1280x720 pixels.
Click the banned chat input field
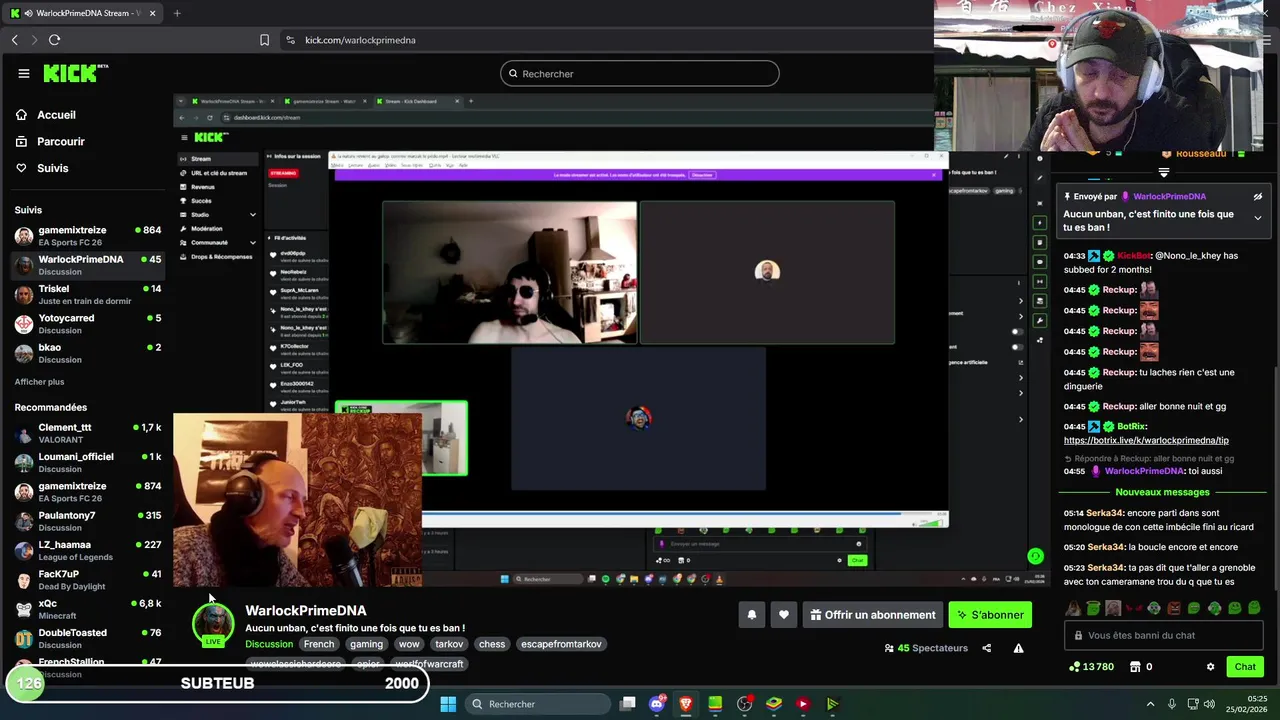click(x=1164, y=635)
